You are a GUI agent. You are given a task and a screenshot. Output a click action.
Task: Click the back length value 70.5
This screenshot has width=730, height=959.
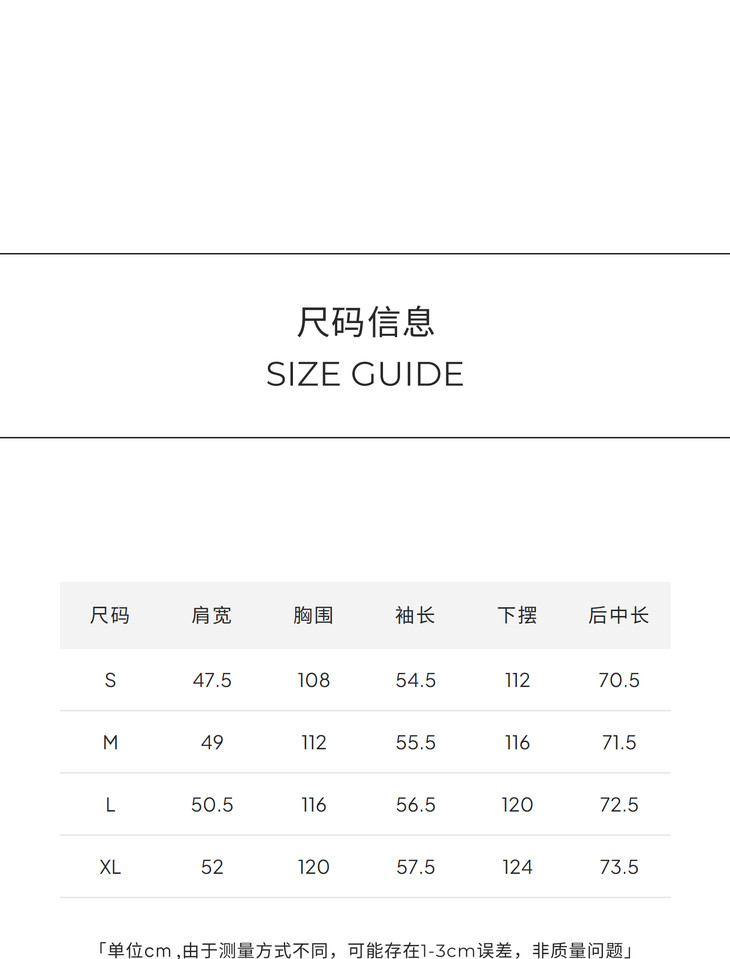click(619, 680)
